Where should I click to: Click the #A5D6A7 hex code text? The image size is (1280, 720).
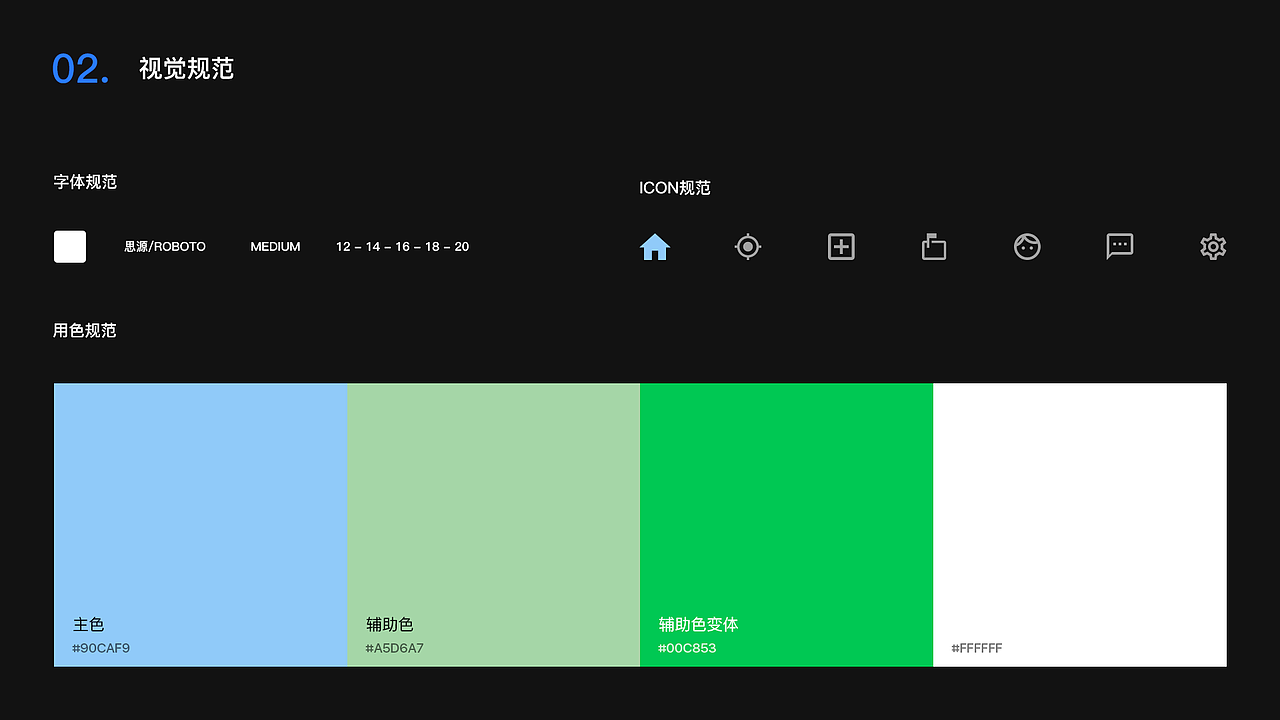pyautogui.click(x=395, y=648)
